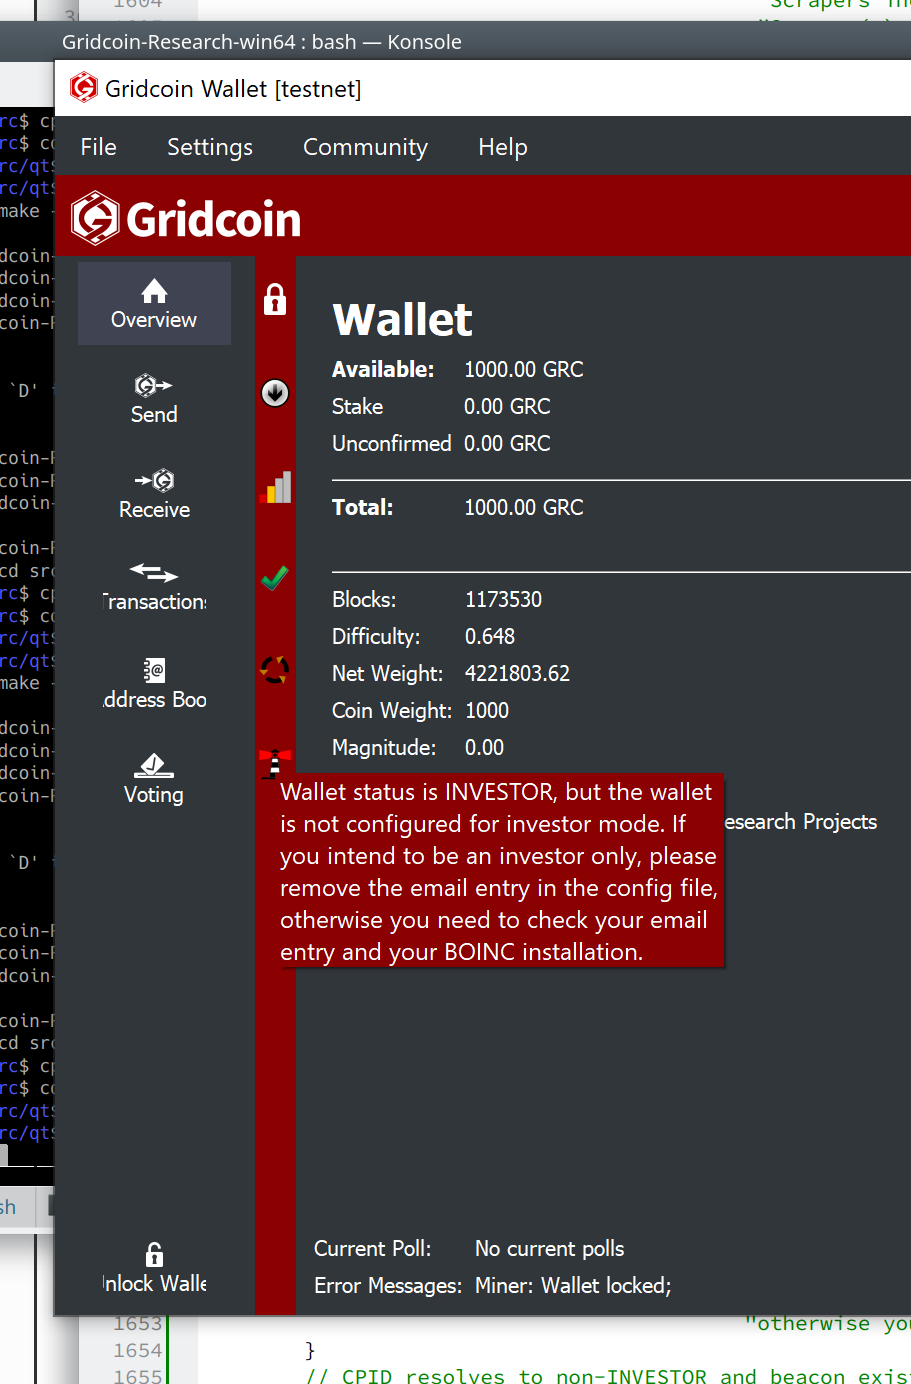Click the Gridcoin logo in the banner
The width and height of the screenshot is (911, 1384).
tap(186, 218)
